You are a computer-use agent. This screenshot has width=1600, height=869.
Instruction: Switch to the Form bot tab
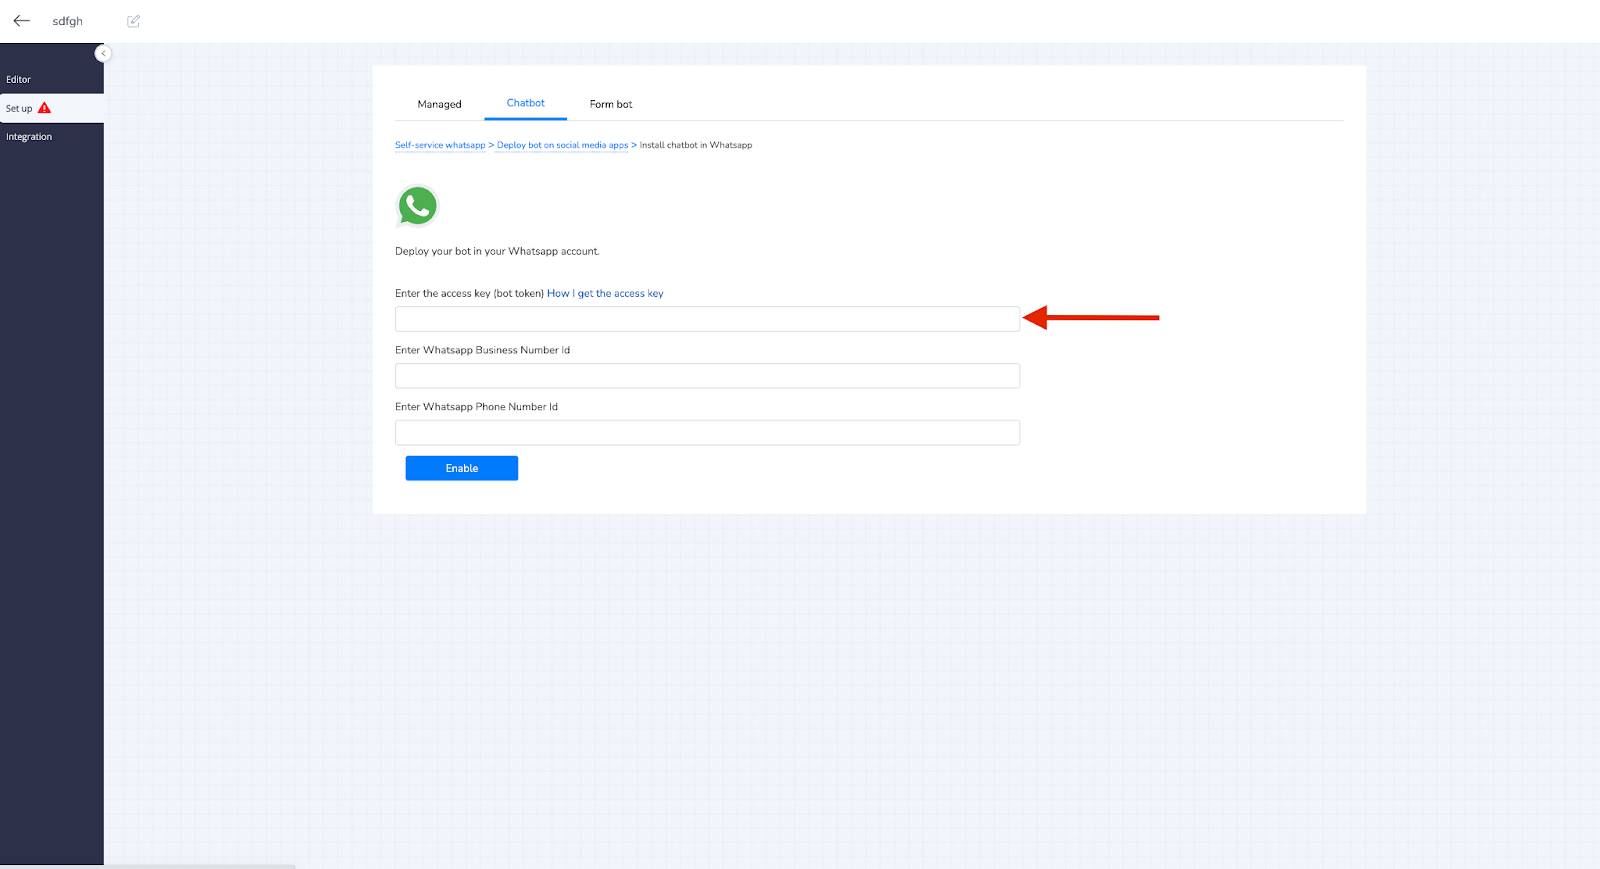[611, 104]
